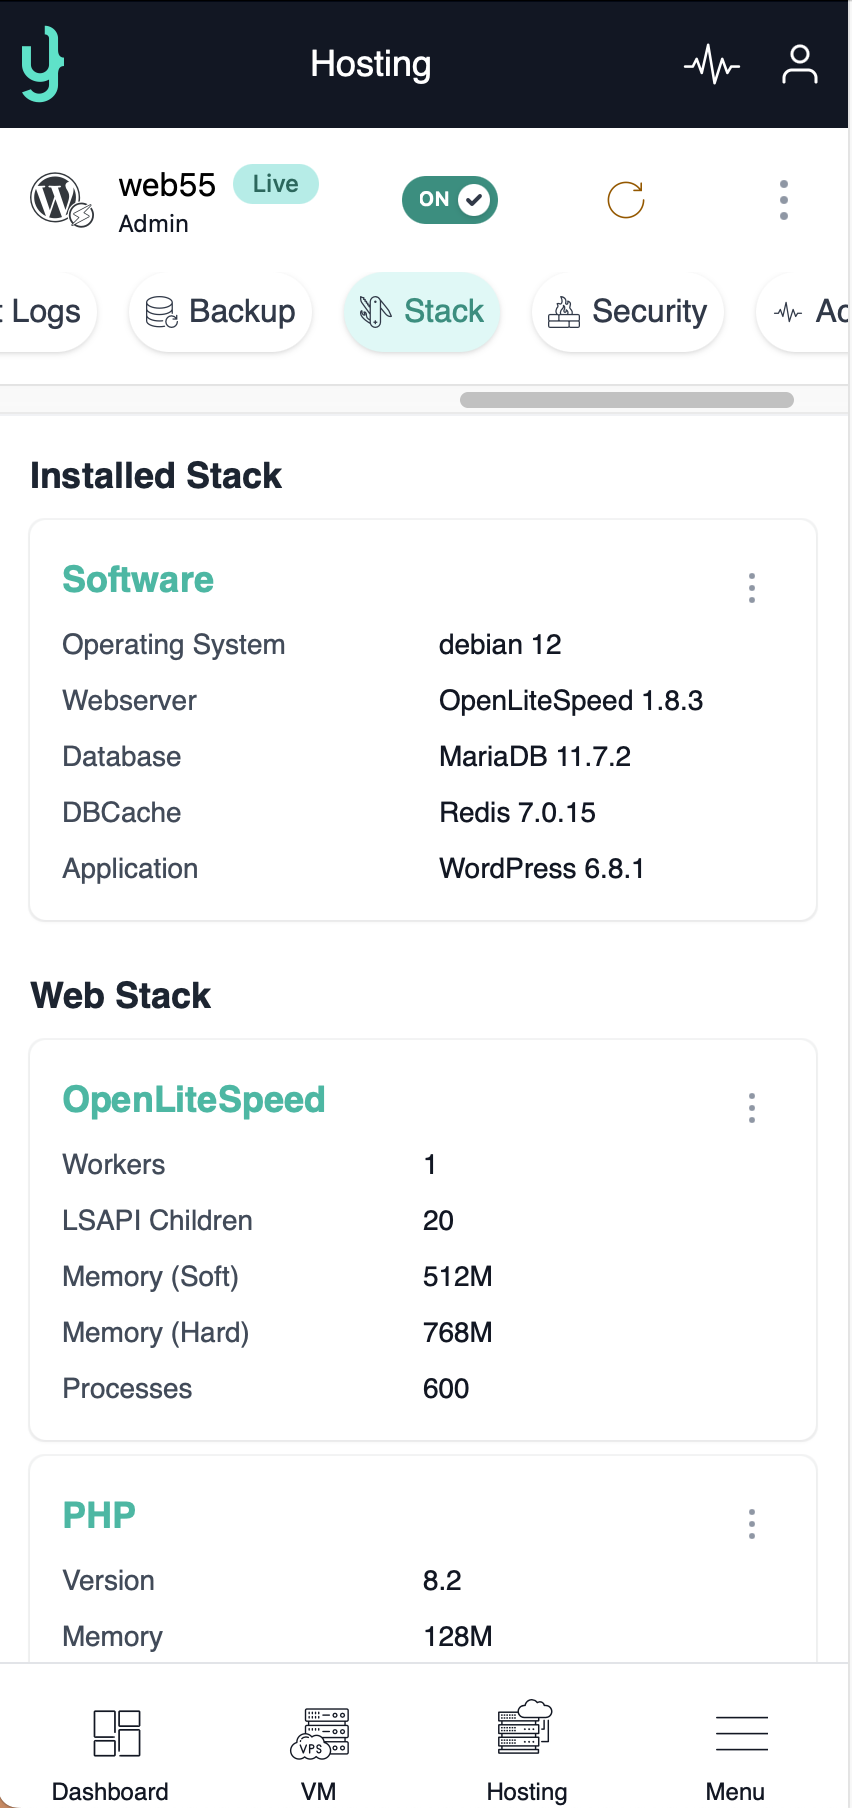Click the green logo in header
Image resolution: width=852 pixels, height=1808 pixels.
[x=43, y=64]
